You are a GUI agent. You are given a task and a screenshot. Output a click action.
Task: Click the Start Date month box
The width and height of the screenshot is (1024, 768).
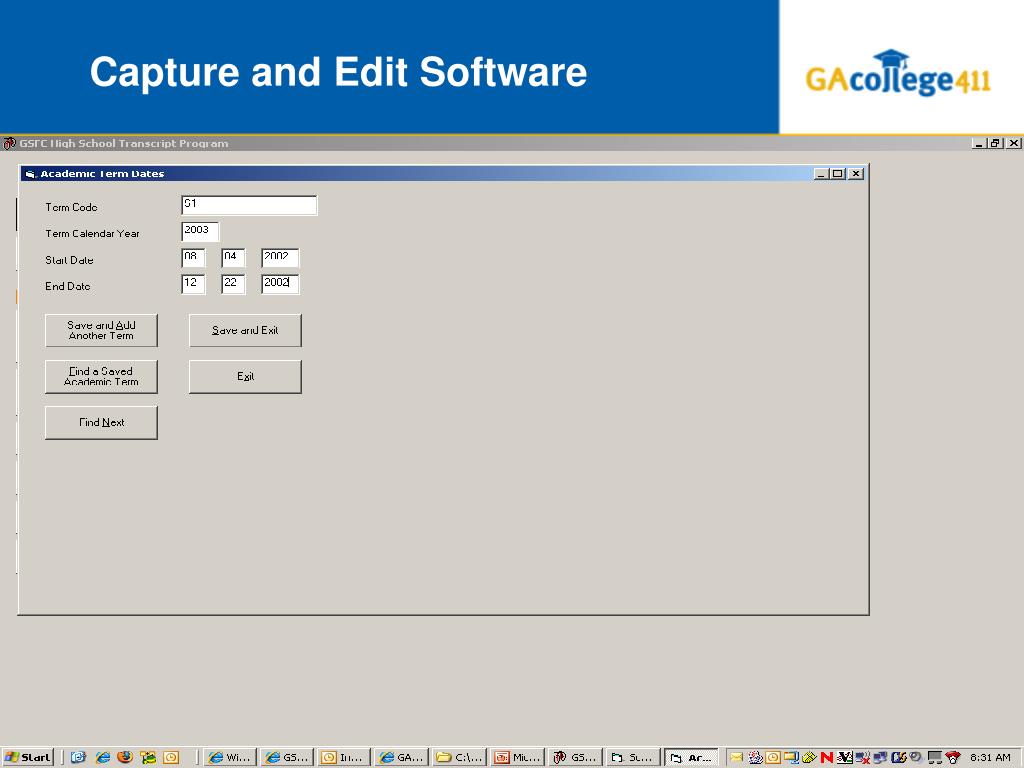193,257
